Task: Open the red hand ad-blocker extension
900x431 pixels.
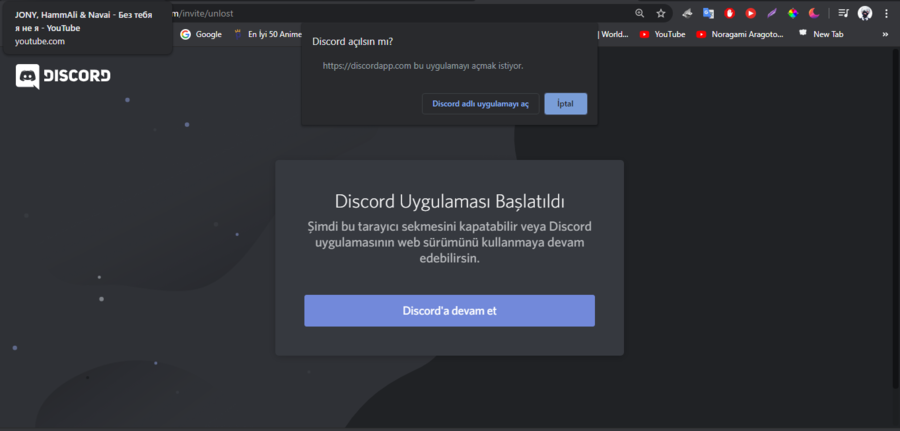Action: pyautogui.click(x=730, y=13)
